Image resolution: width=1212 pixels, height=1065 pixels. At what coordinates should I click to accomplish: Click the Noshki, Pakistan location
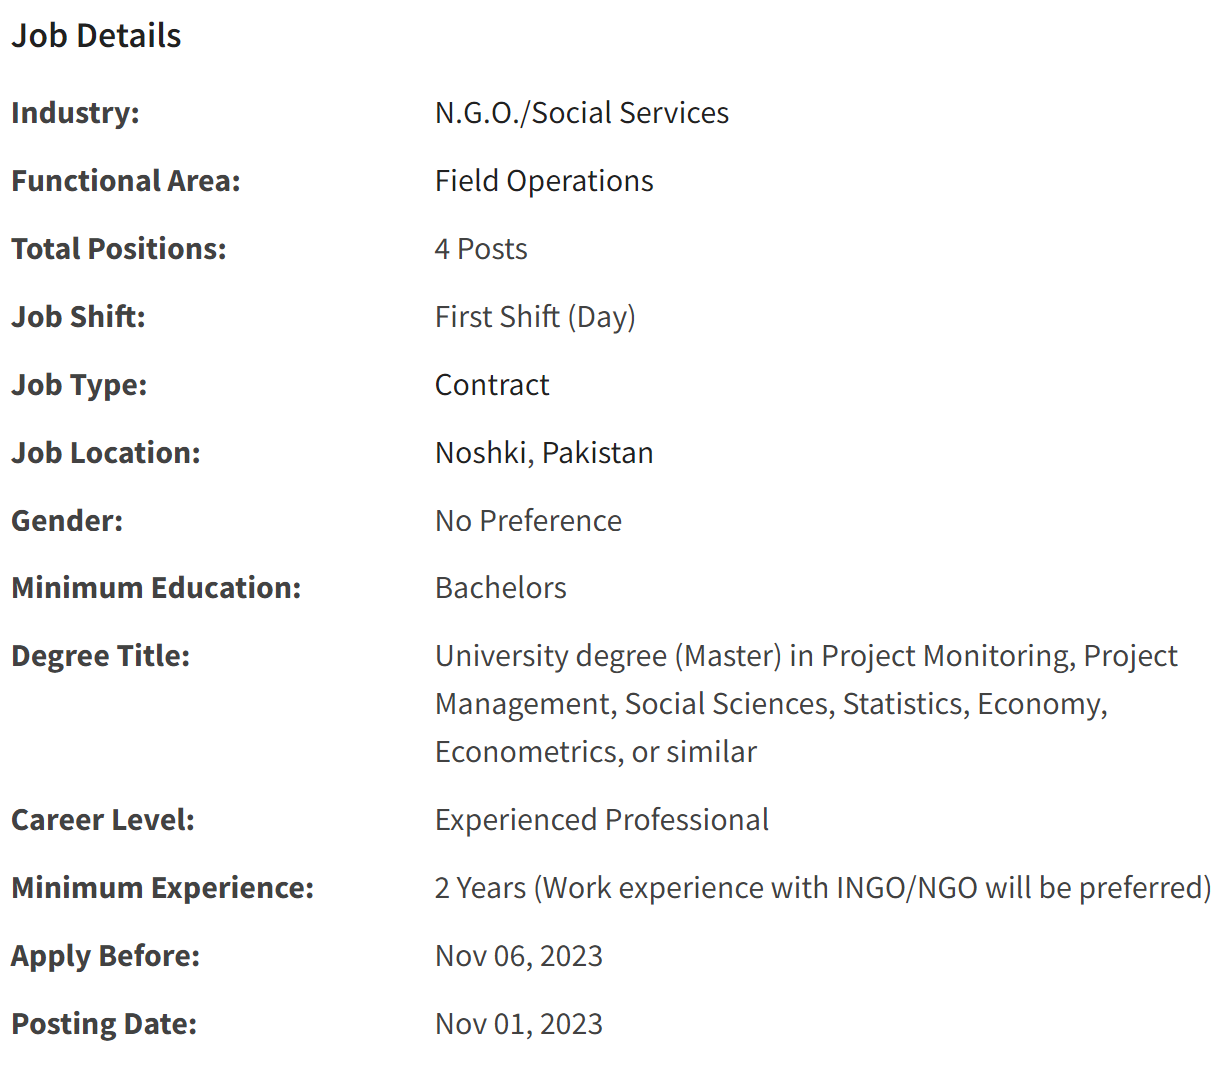pyautogui.click(x=544, y=453)
